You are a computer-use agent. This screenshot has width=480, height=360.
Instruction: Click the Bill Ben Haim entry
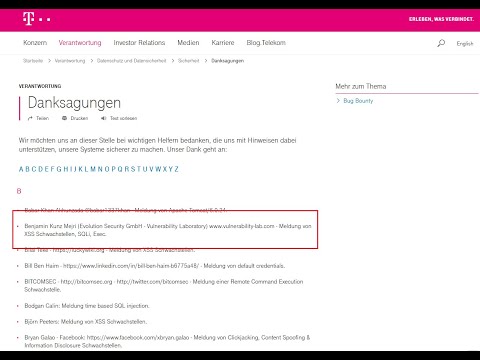coord(154,266)
